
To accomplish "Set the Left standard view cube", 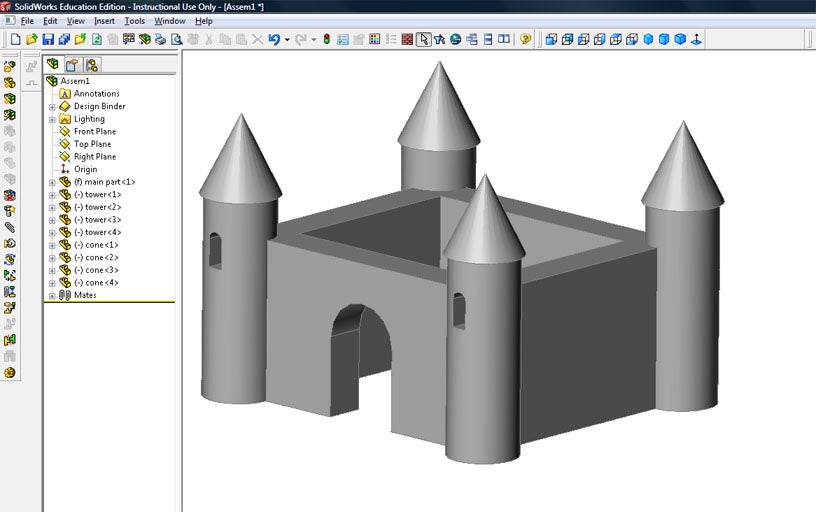I will [583, 39].
